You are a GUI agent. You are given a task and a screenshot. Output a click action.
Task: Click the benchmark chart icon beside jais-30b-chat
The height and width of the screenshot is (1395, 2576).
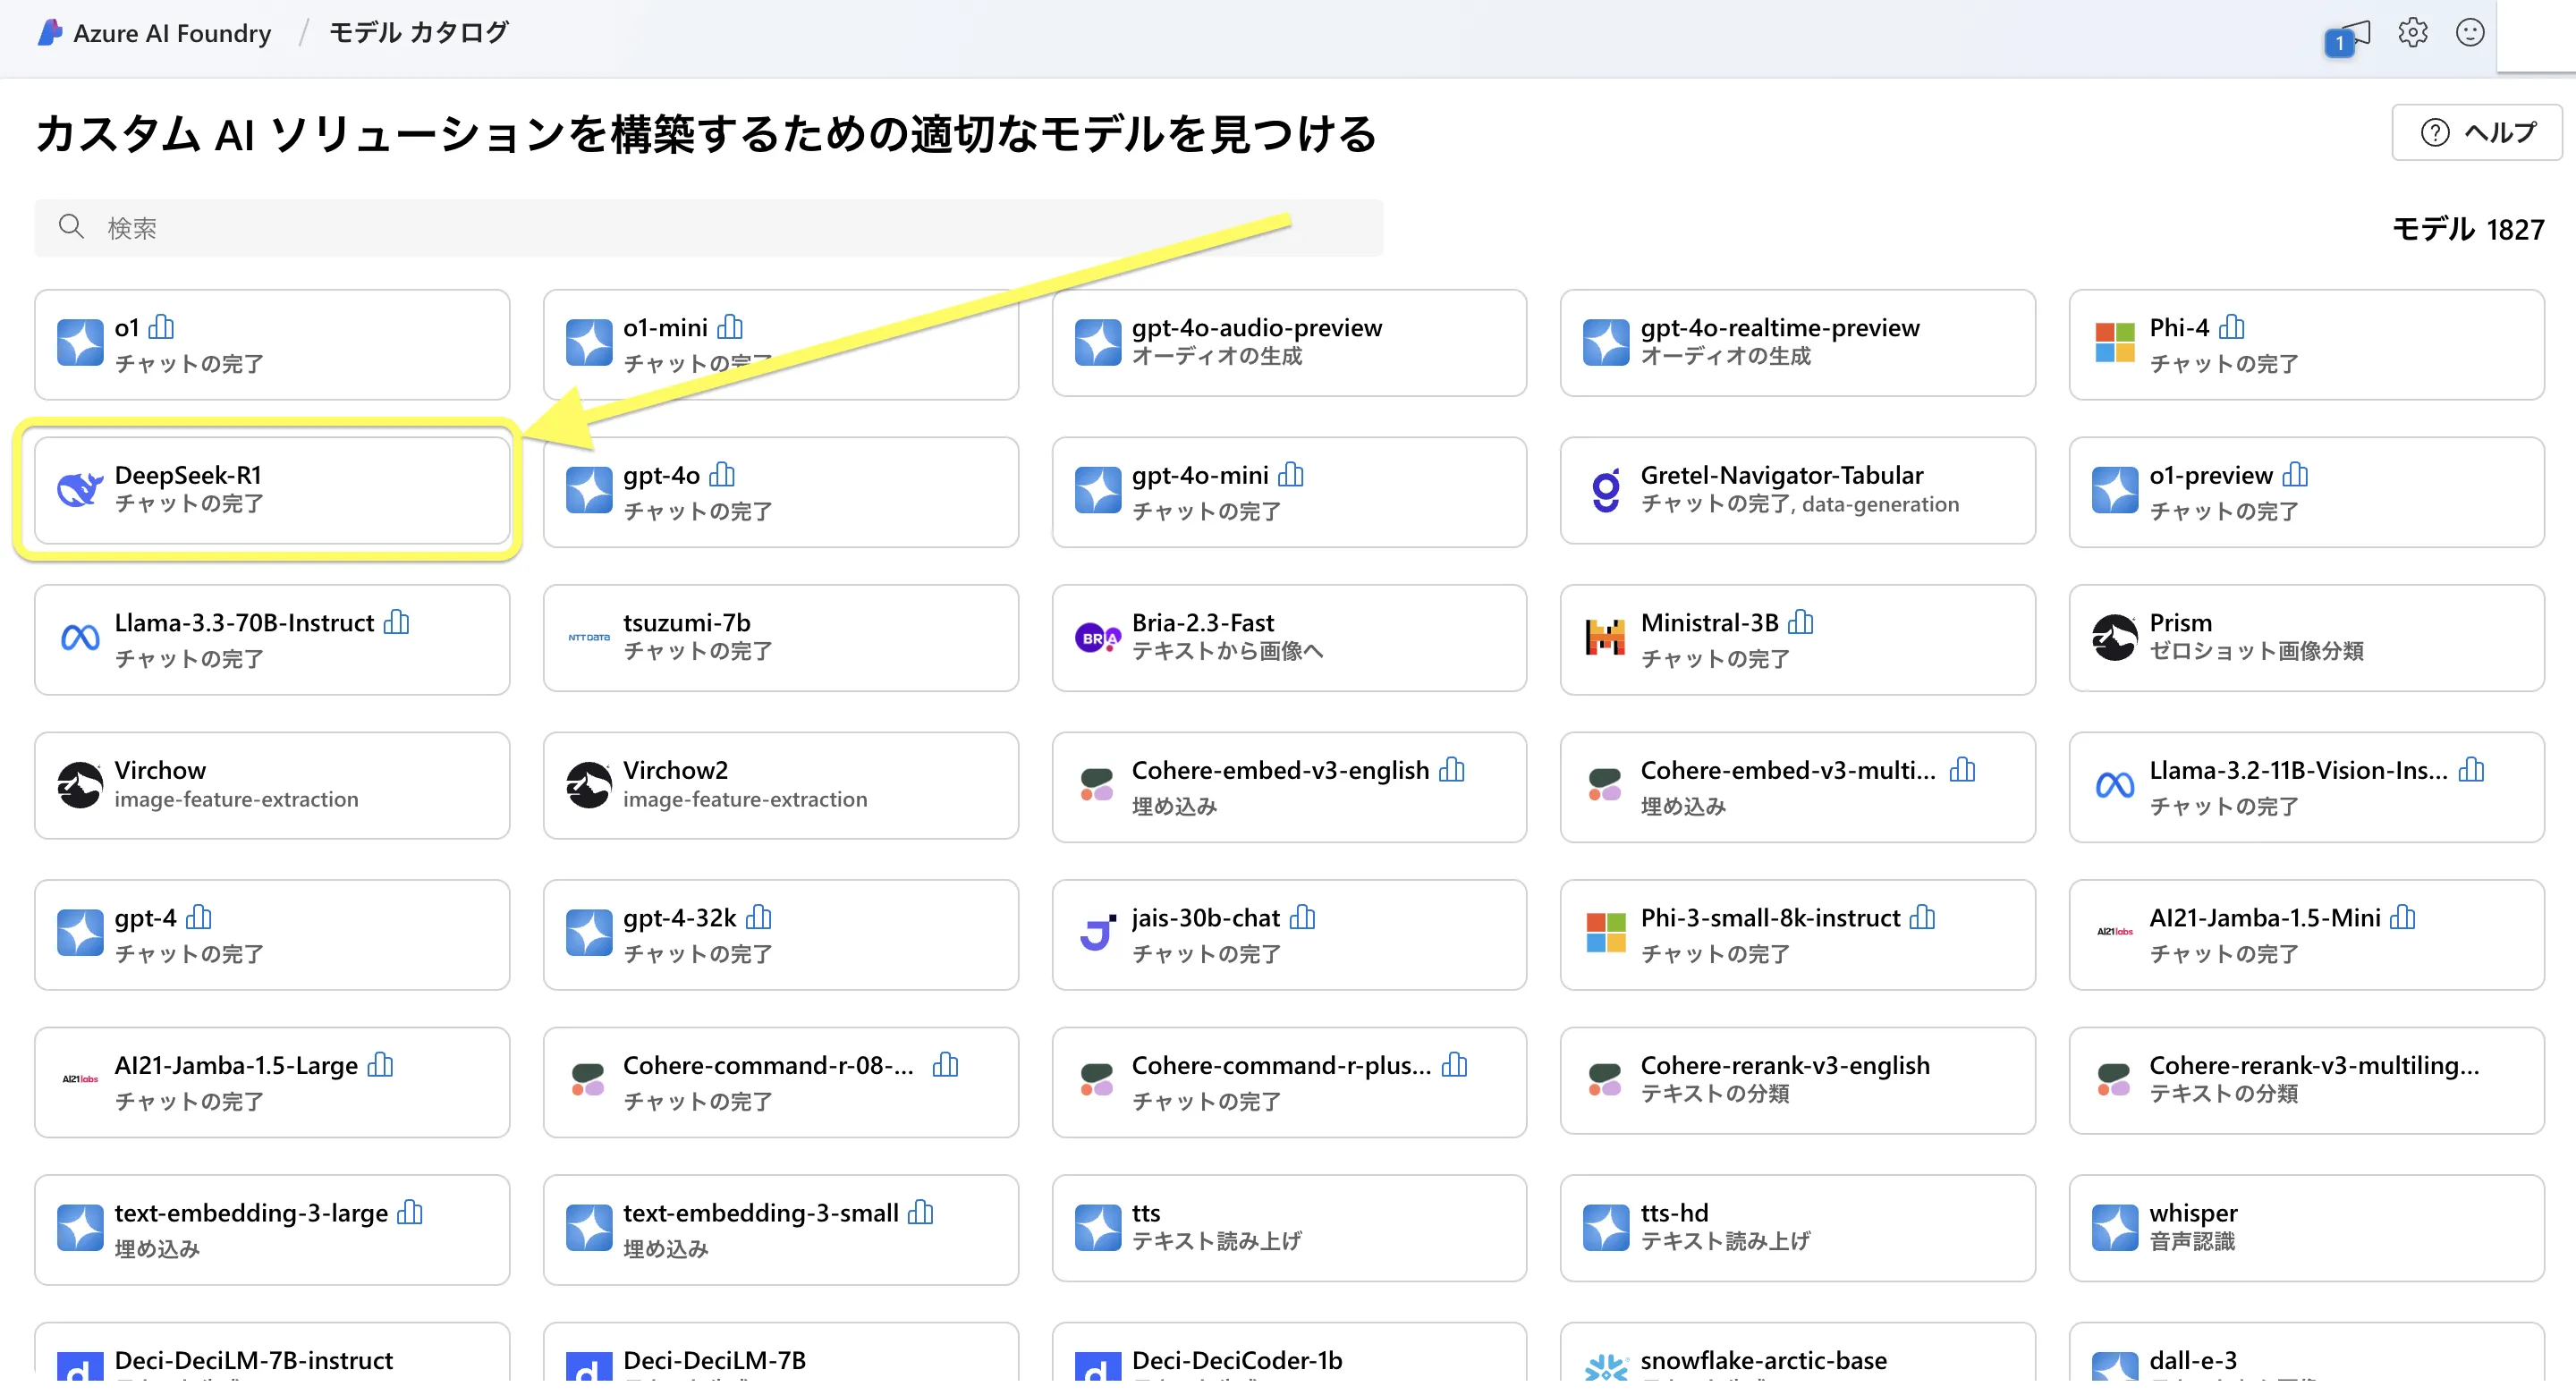coord(1302,917)
